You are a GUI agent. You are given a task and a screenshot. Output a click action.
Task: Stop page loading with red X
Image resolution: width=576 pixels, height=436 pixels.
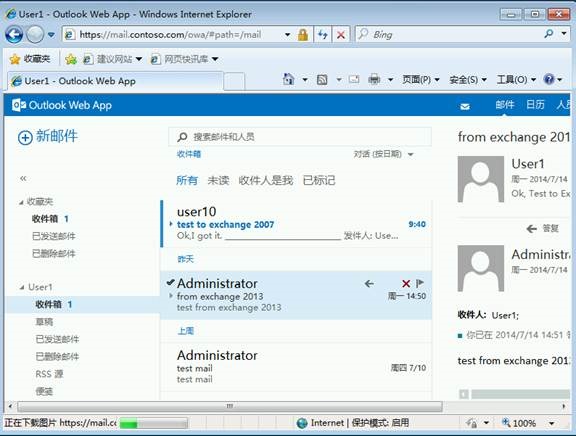click(341, 35)
